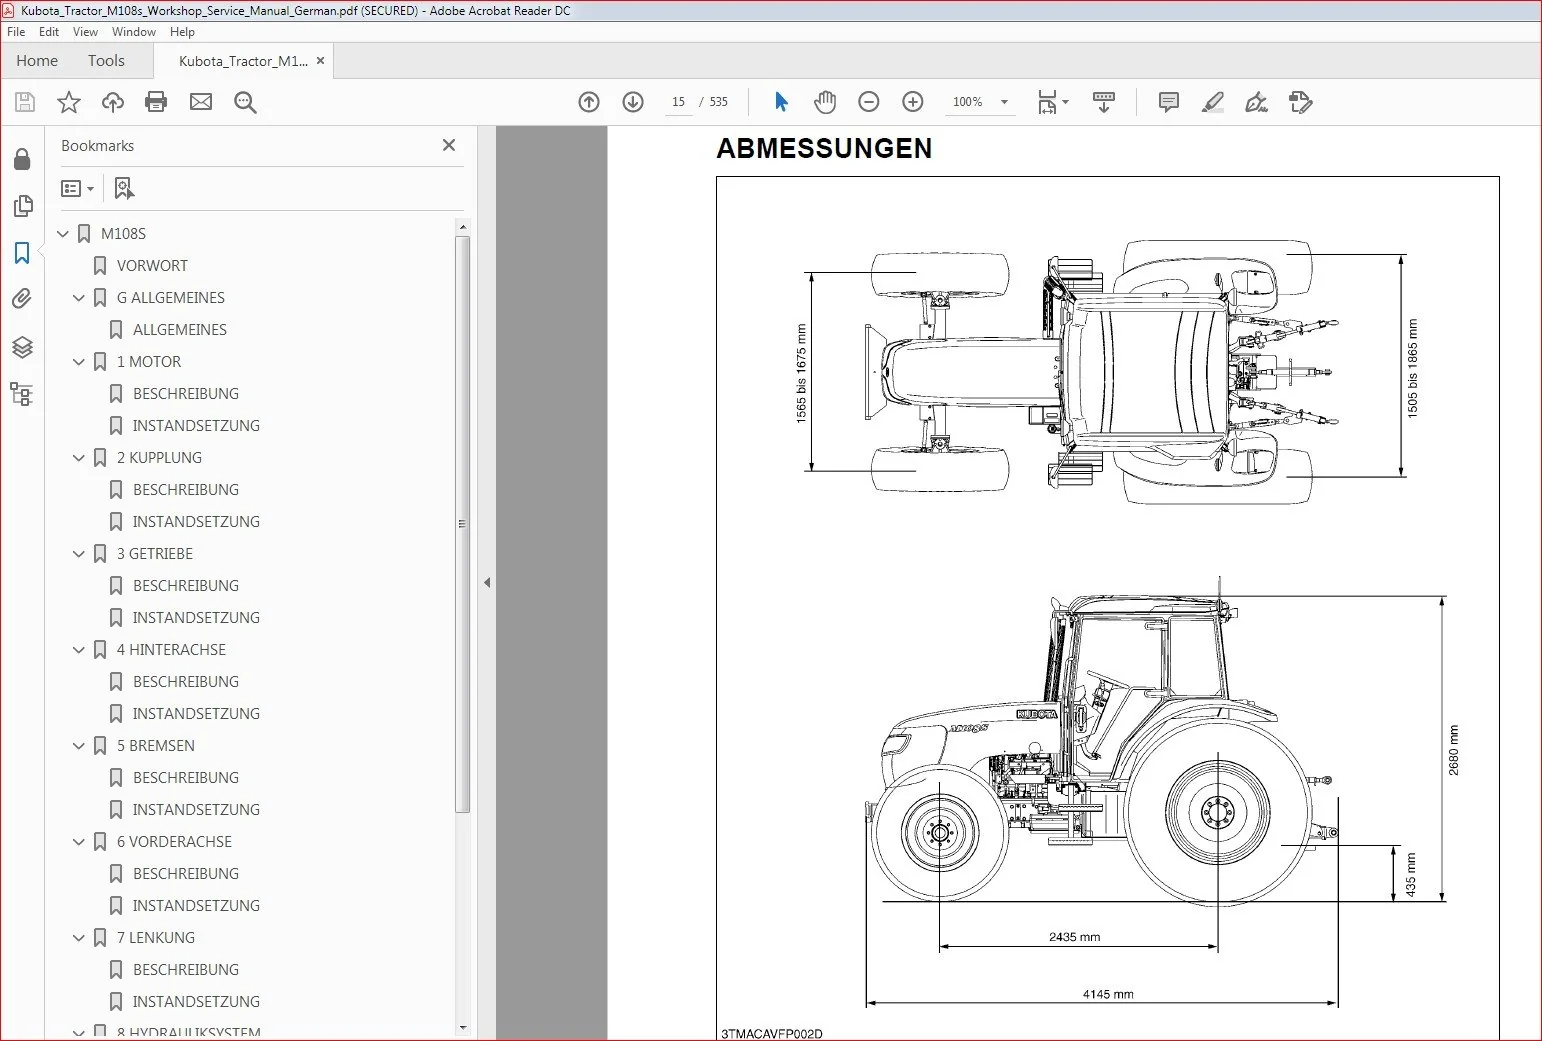Open the Window menu
This screenshot has height=1041, width=1542.
[134, 32]
